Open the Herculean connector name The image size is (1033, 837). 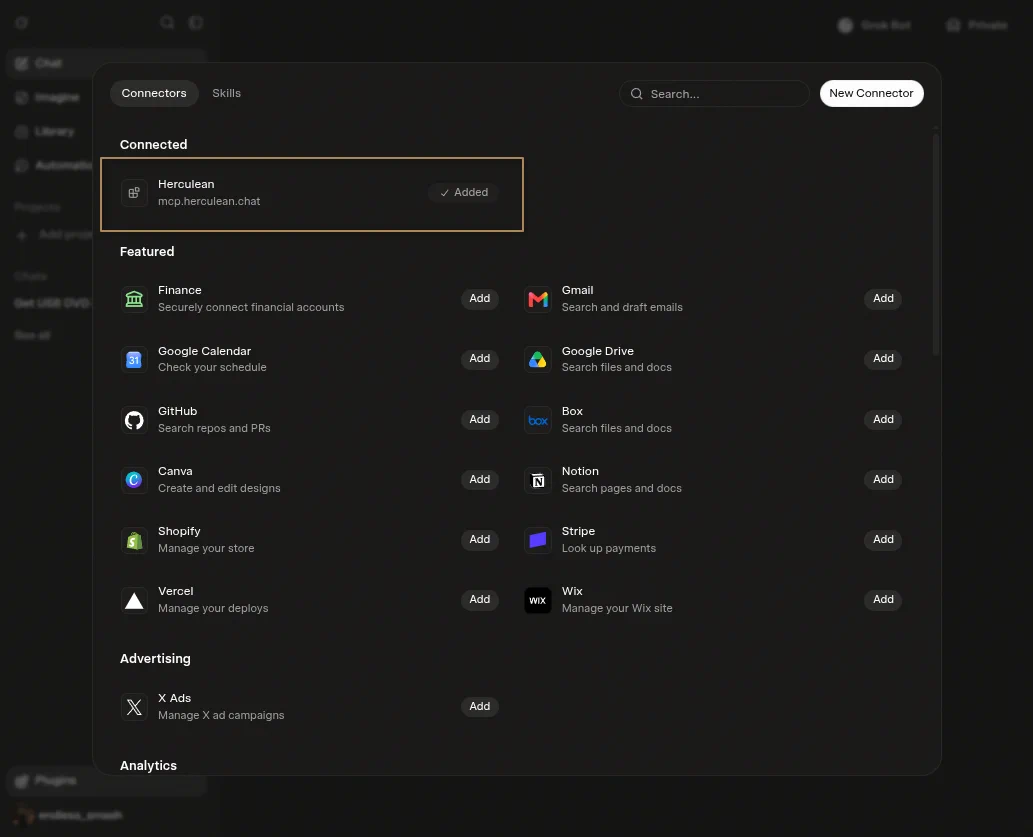(186, 184)
